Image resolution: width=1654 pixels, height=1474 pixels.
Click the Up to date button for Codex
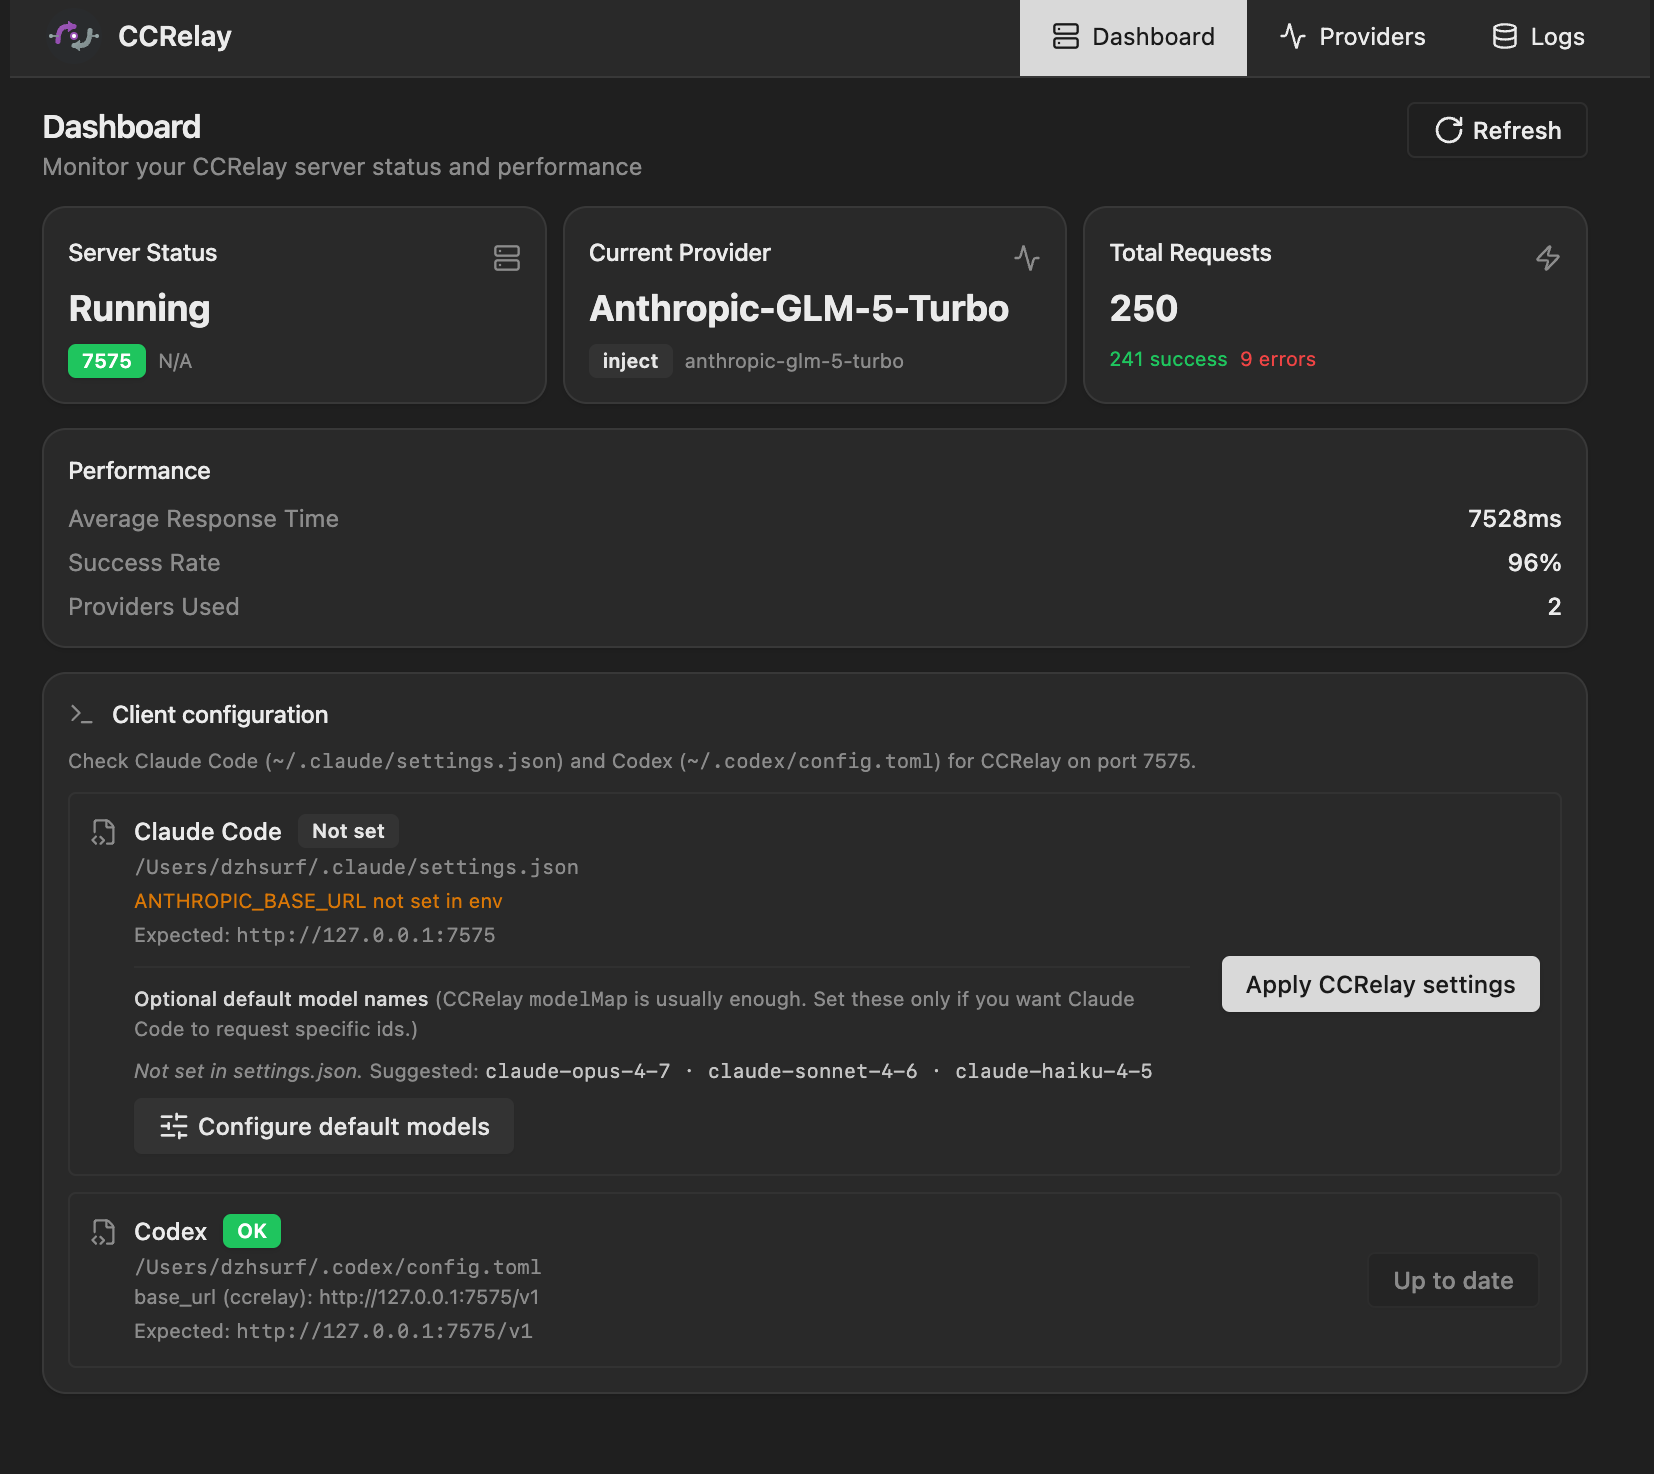click(x=1453, y=1280)
